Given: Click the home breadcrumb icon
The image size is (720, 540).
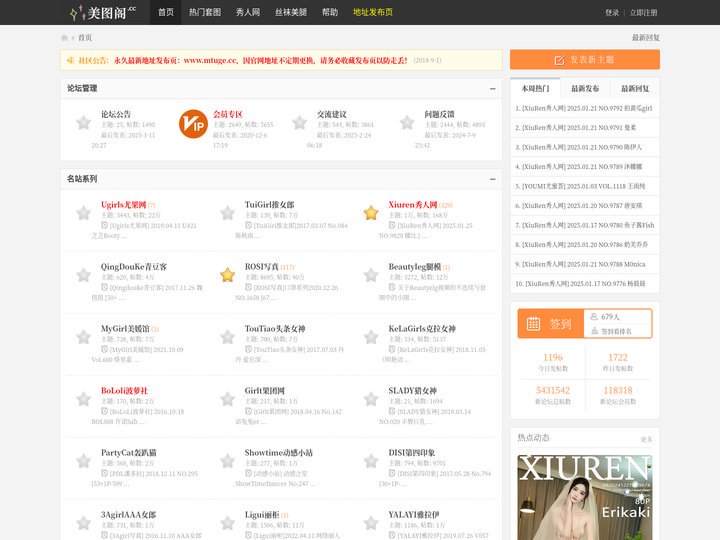Looking at the screenshot, I should pos(65,38).
